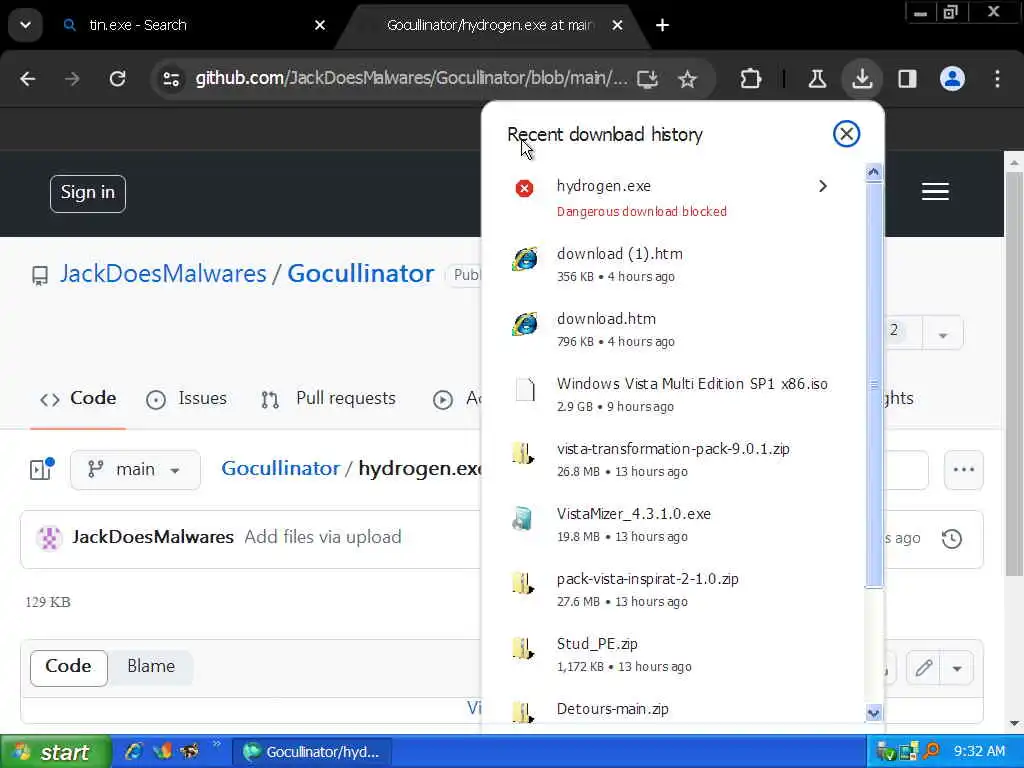Toggle the downloads toolbar icon
This screenshot has width=1024, height=768.
click(862, 79)
